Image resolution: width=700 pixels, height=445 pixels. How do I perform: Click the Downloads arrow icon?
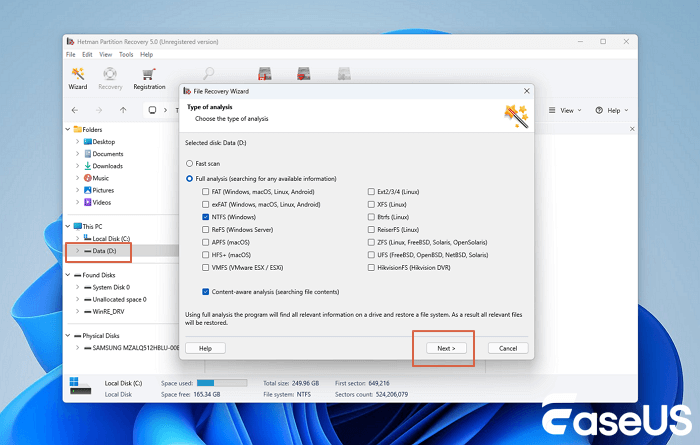tap(88, 166)
